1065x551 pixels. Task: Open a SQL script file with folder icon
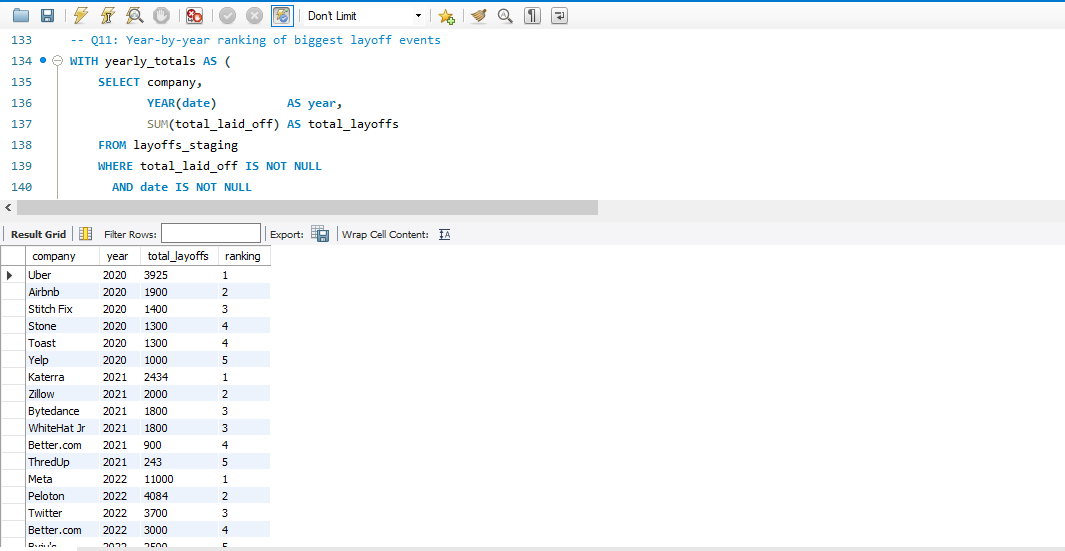click(x=21, y=16)
